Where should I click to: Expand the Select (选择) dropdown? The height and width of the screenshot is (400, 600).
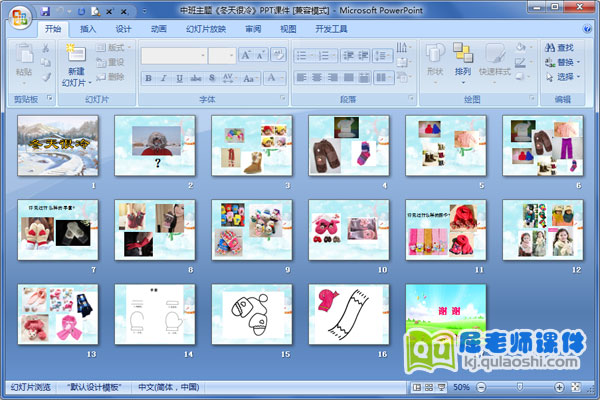click(x=563, y=76)
